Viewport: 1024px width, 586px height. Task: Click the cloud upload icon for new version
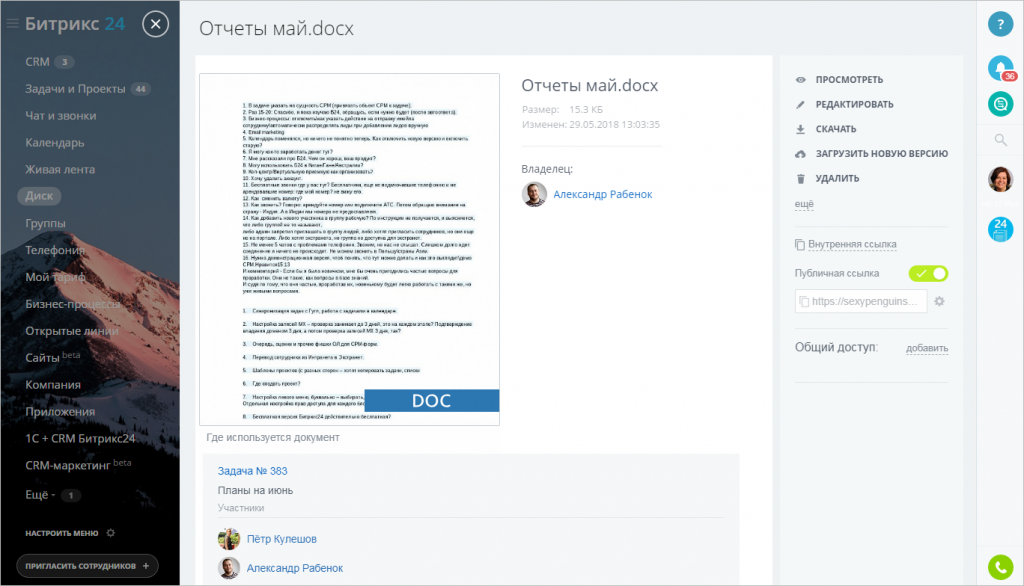(x=801, y=154)
